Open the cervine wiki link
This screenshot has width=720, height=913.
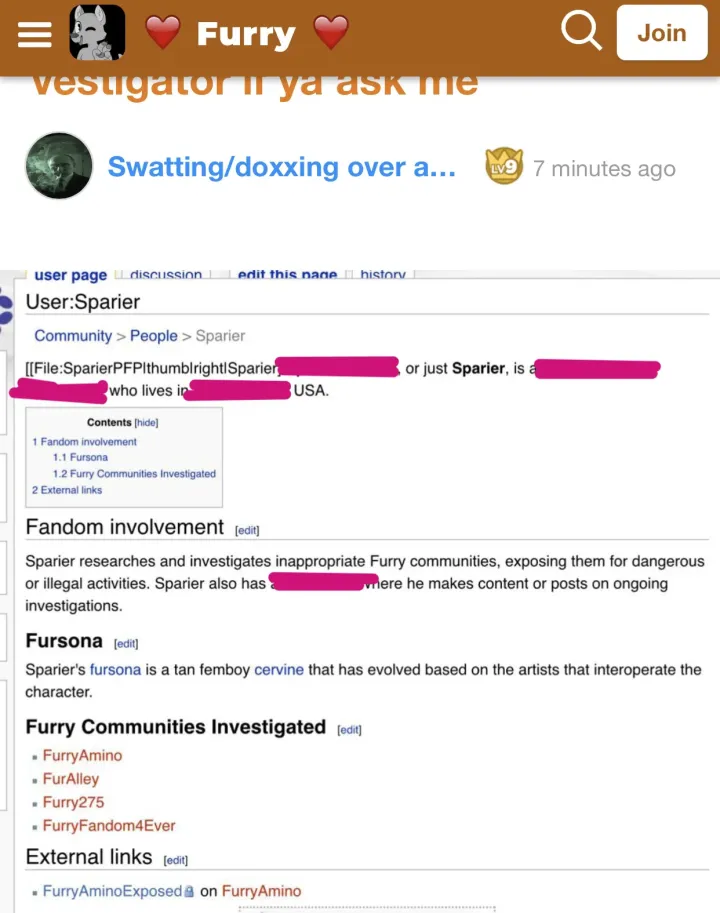[x=279, y=669]
